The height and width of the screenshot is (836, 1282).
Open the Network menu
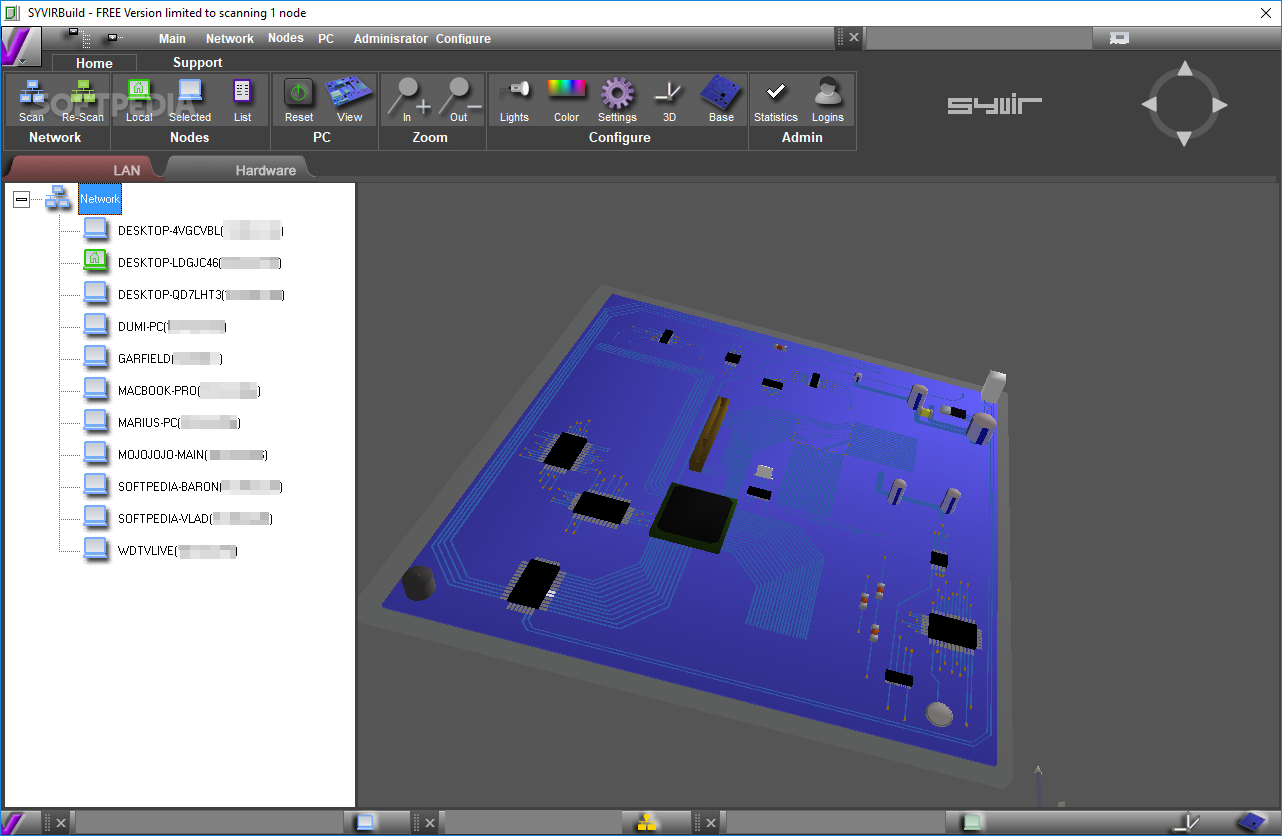230,39
